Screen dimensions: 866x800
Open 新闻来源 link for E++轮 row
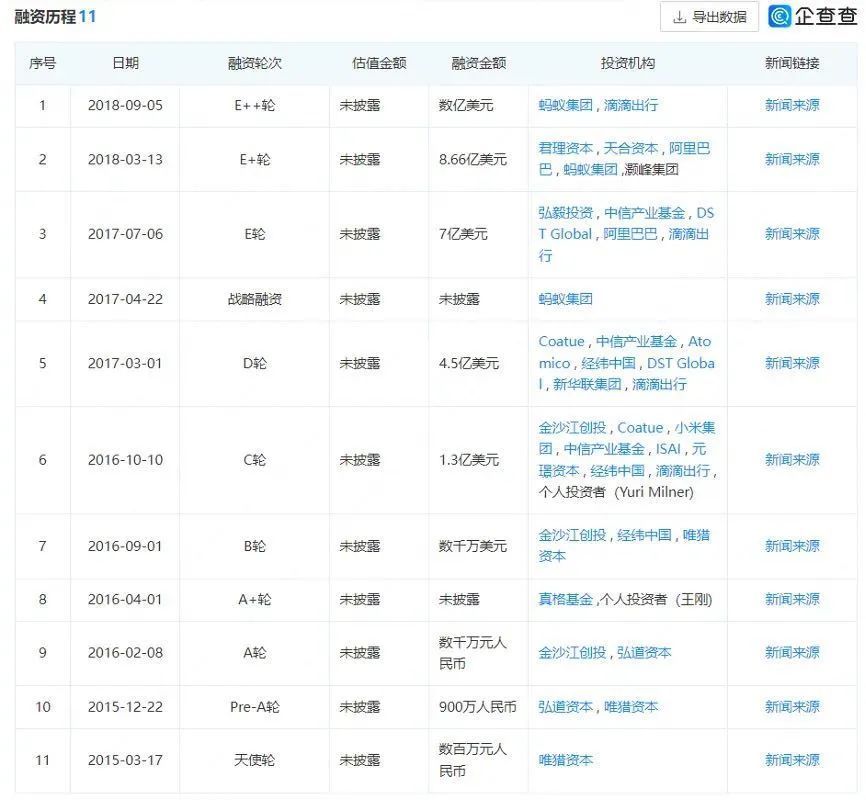tap(791, 105)
